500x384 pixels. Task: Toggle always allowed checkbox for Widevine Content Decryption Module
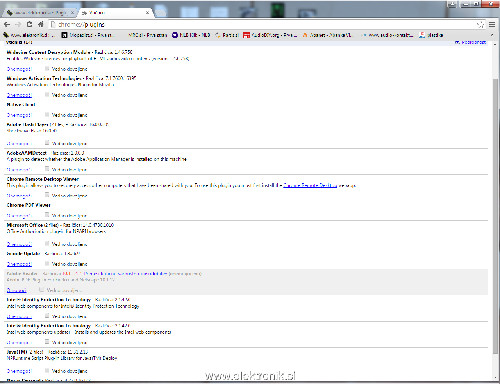pos(47,69)
